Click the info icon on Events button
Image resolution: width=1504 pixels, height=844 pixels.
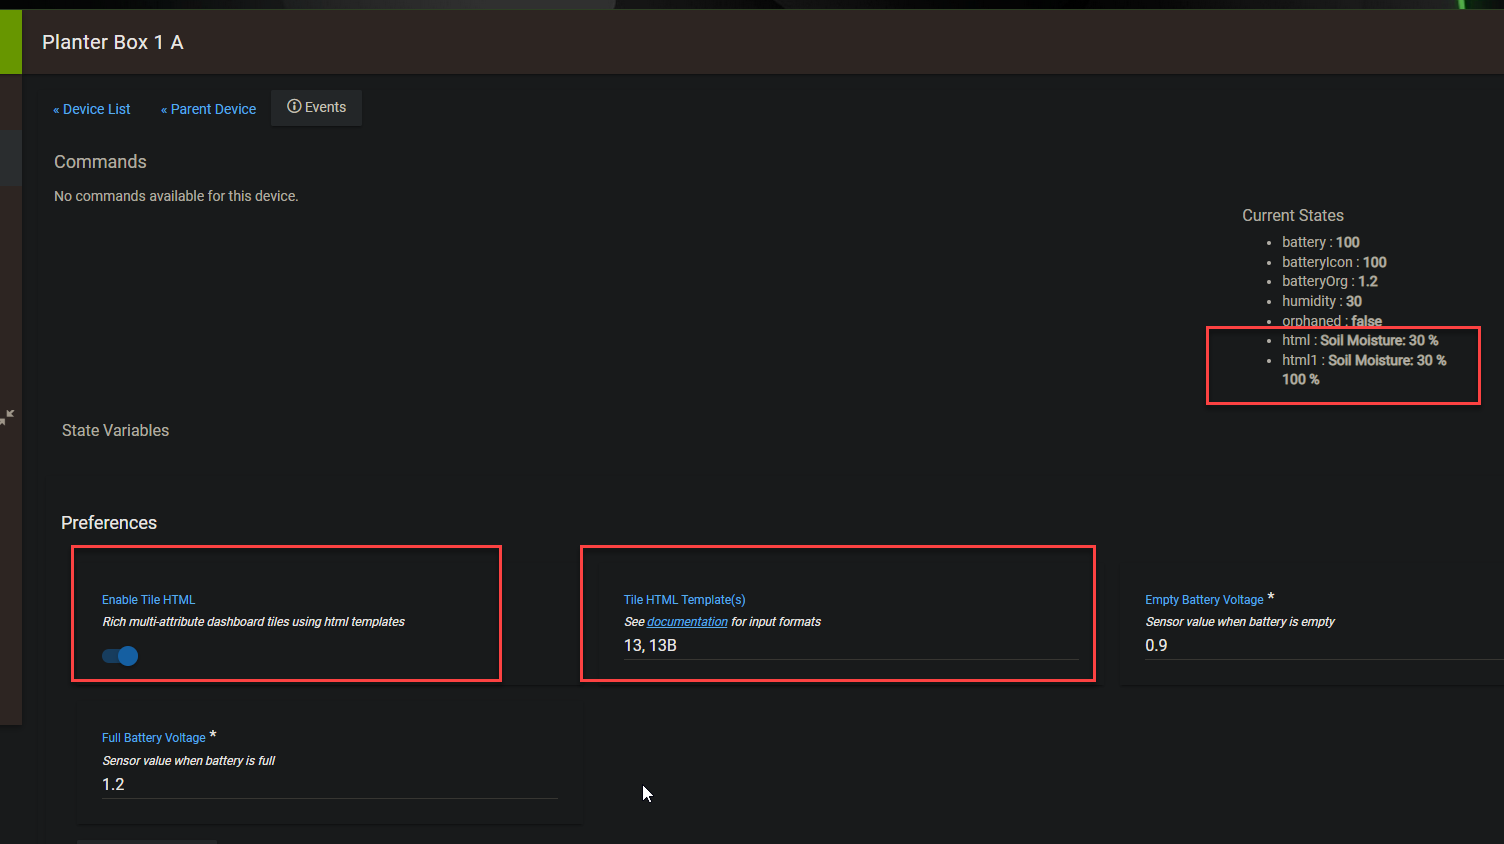coord(294,107)
